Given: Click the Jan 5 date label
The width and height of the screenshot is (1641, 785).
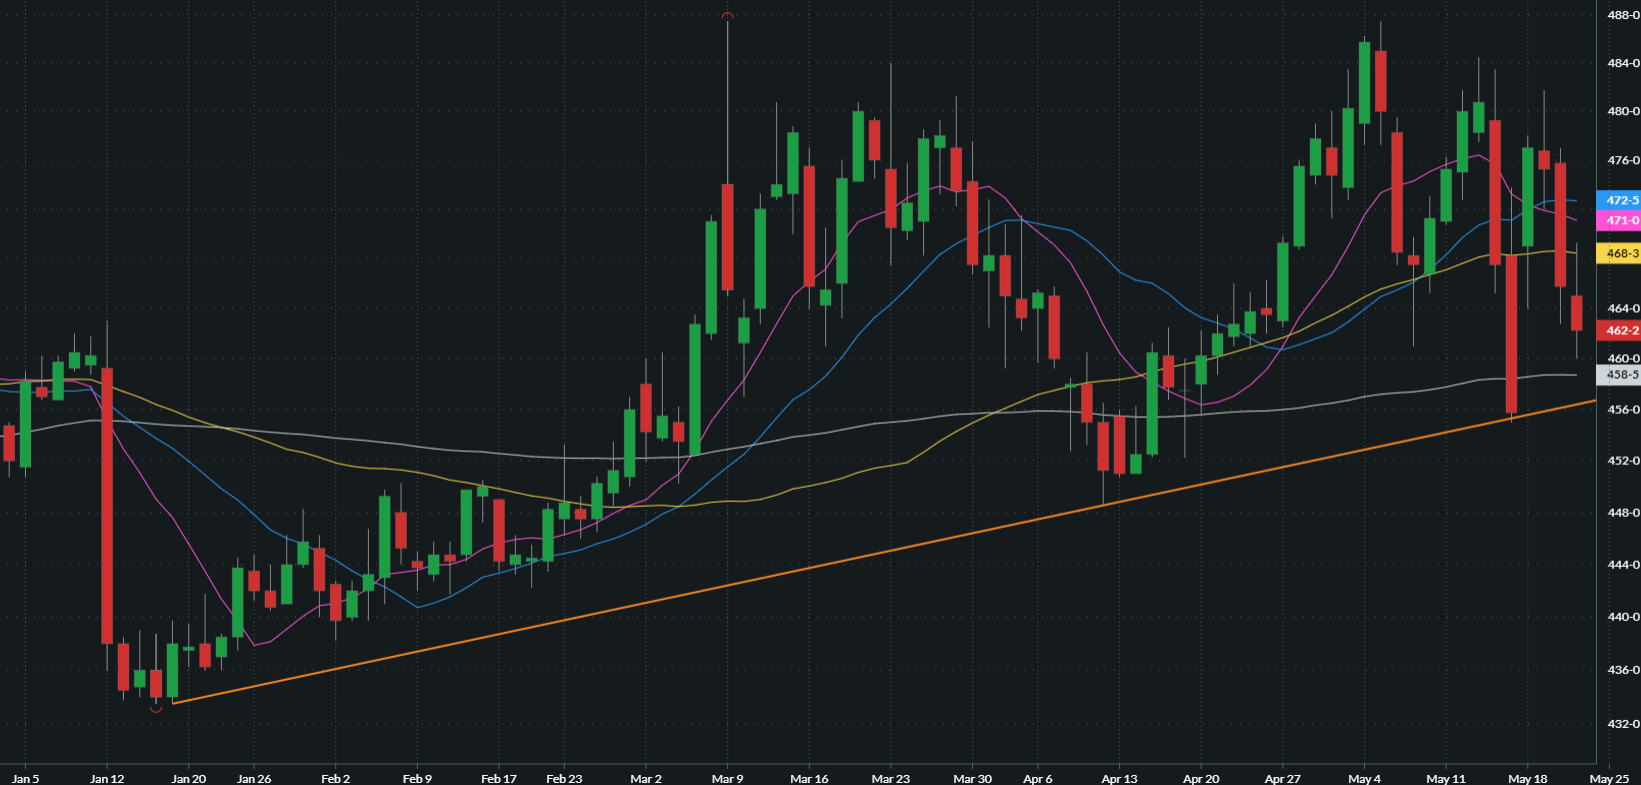Looking at the screenshot, I should pyautogui.click(x=25, y=778).
